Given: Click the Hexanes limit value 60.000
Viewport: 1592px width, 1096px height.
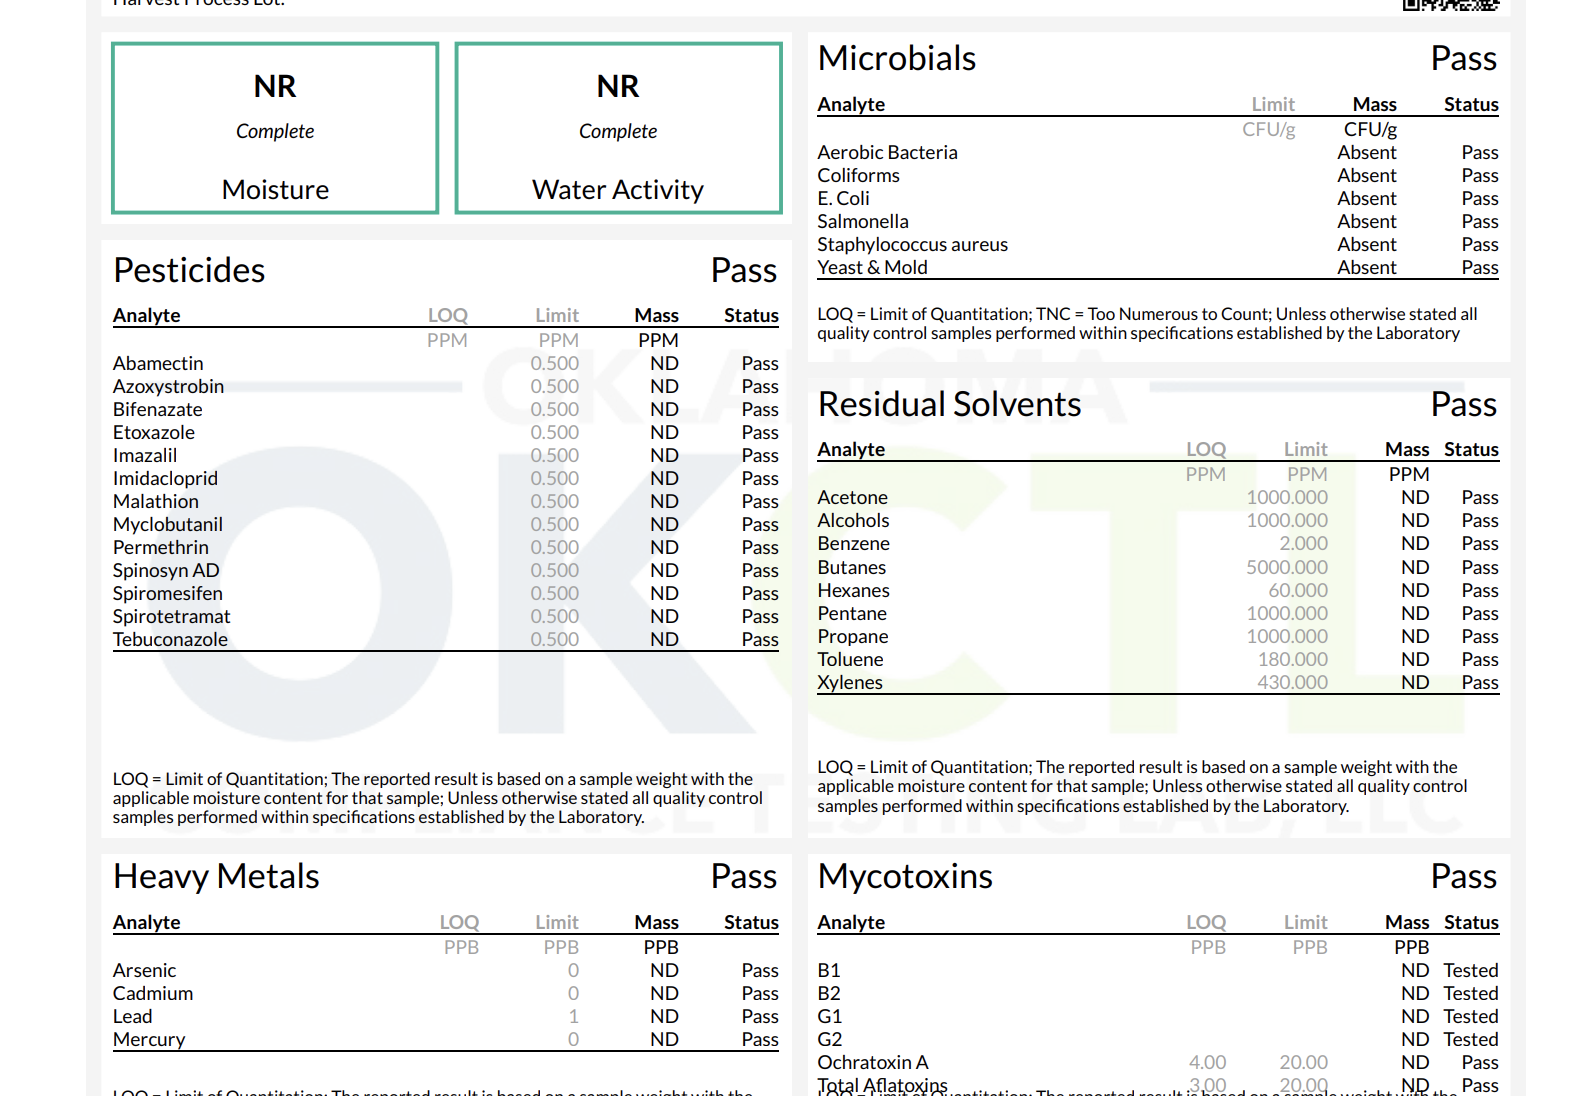Looking at the screenshot, I should click(x=1297, y=590).
